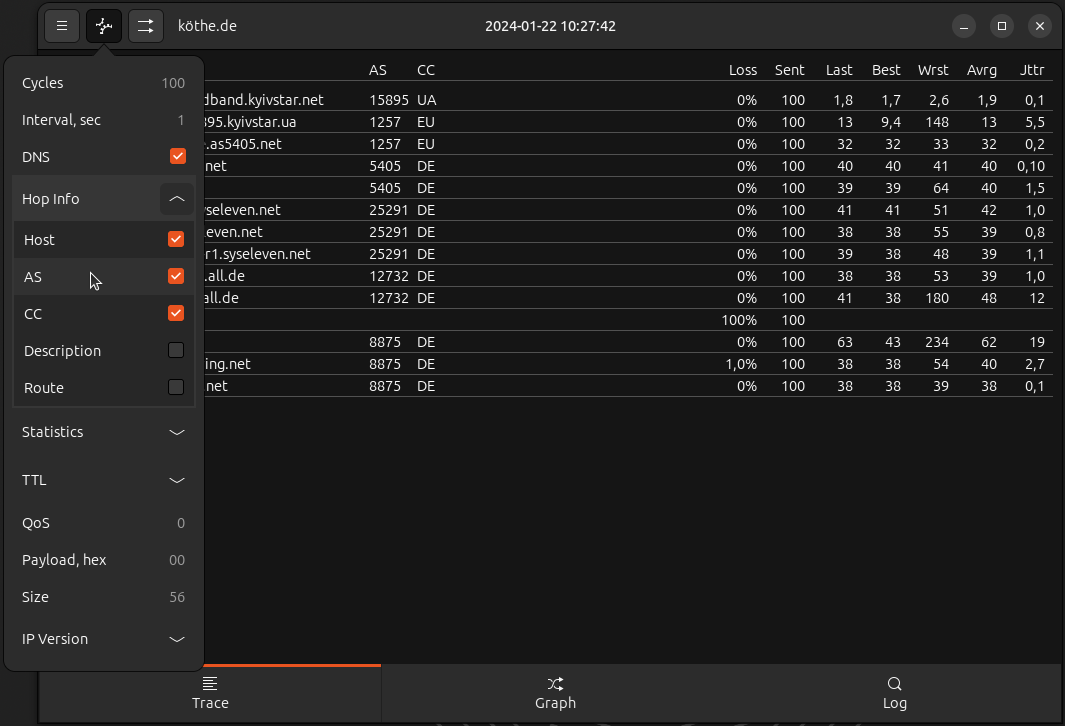The width and height of the screenshot is (1065, 726).
Task: Switch to the Log tab
Action: point(894,693)
